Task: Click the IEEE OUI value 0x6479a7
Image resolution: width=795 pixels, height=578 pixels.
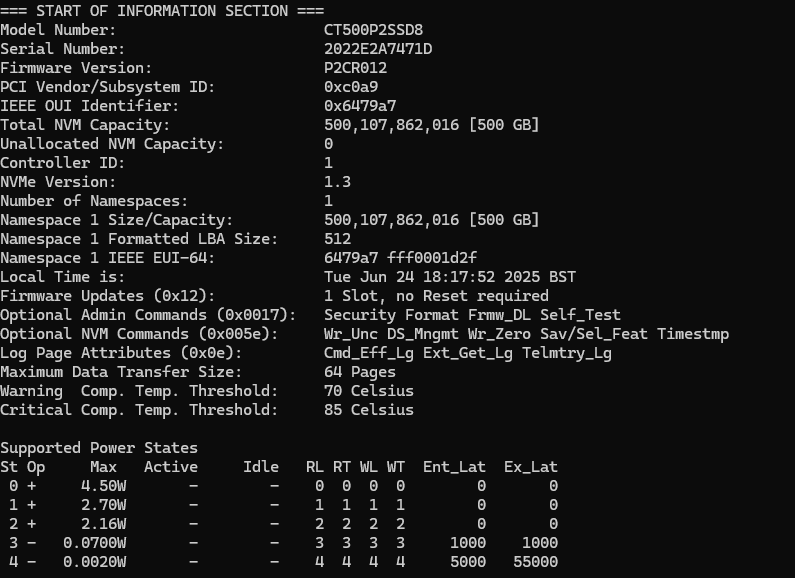Action: click(x=360, y=106)
